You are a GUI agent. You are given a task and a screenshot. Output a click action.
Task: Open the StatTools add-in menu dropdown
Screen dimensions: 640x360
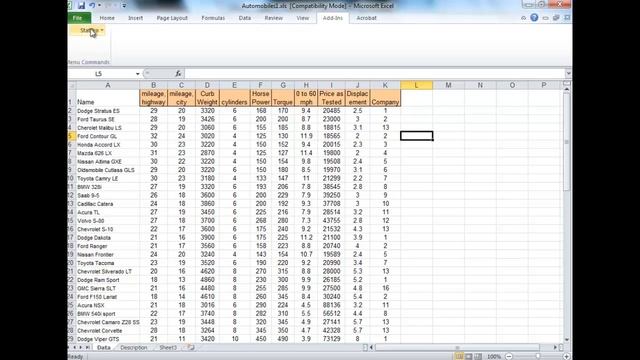(89, 31)
